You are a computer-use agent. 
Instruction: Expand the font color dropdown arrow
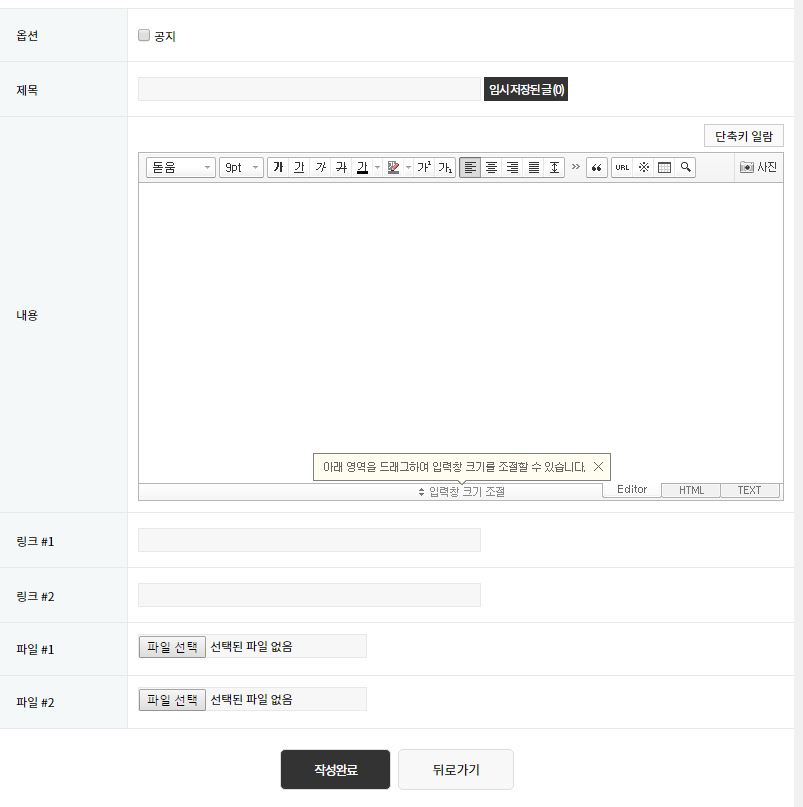tap(377, 168)
